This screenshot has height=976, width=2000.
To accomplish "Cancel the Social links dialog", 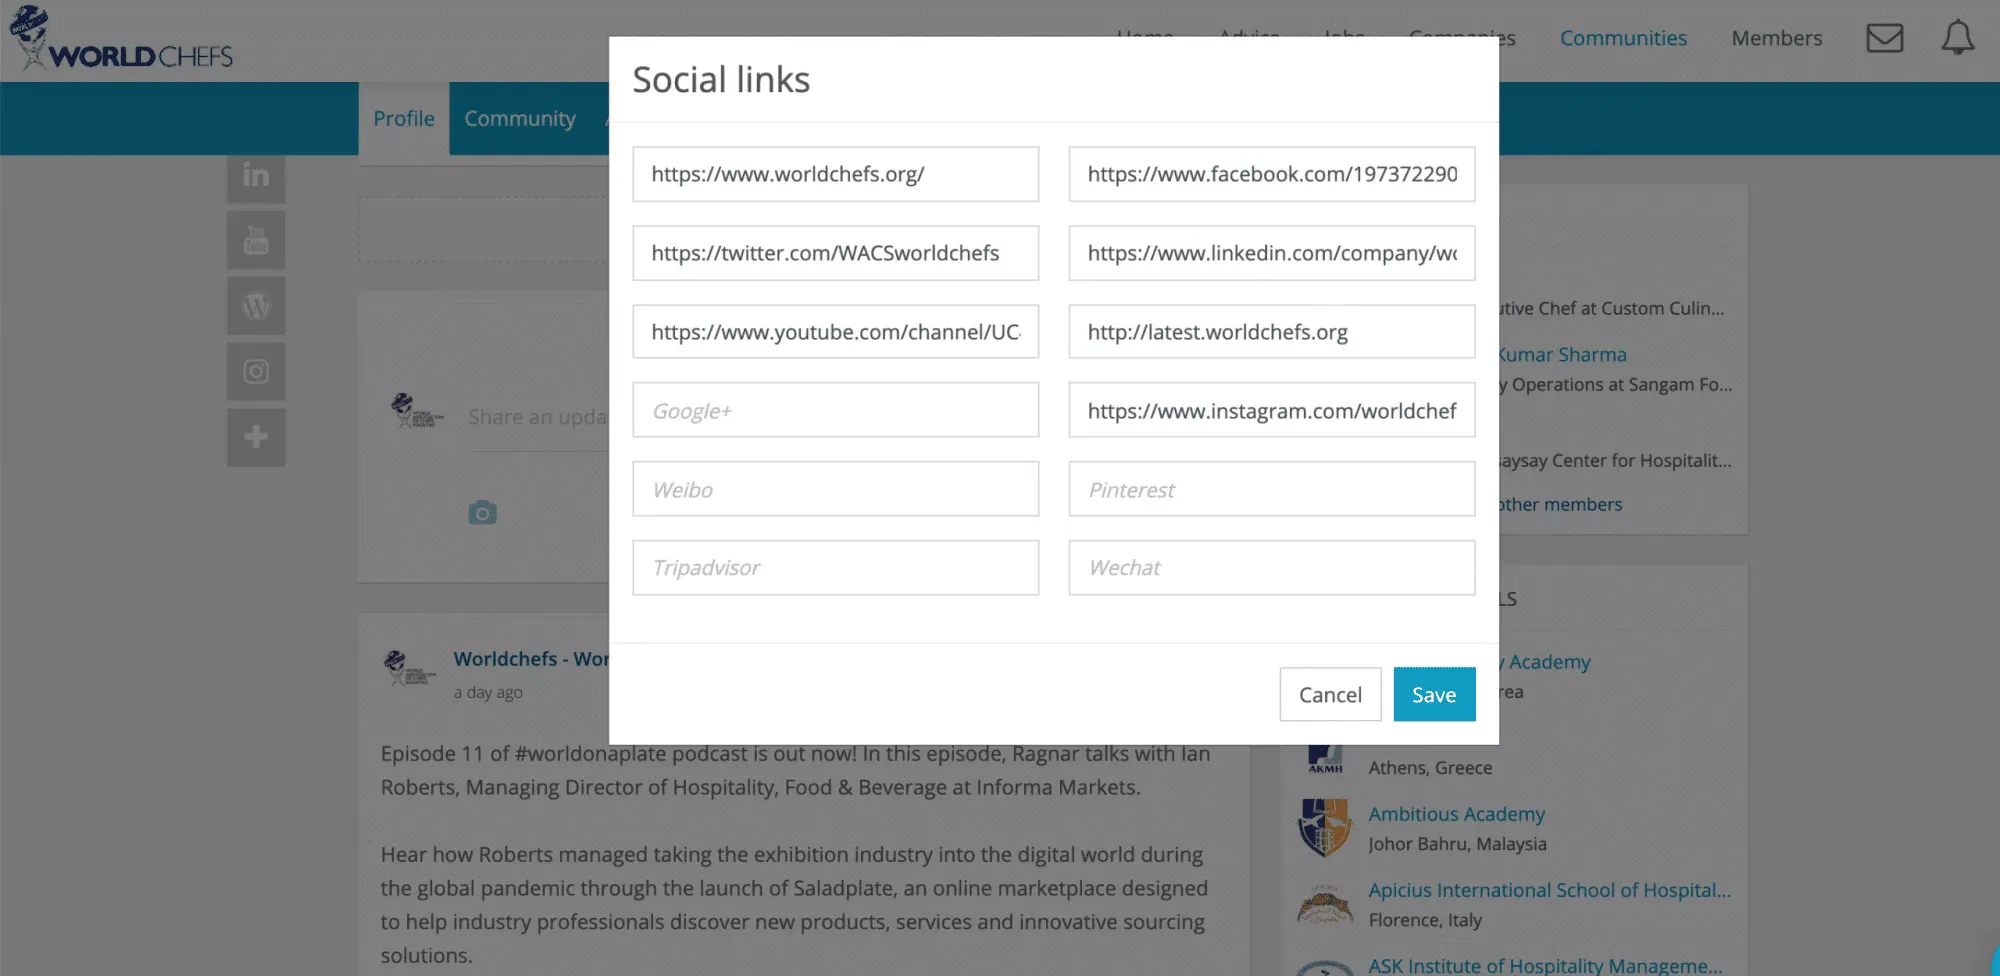I will pyautogui.click(x=1329, y=695).
